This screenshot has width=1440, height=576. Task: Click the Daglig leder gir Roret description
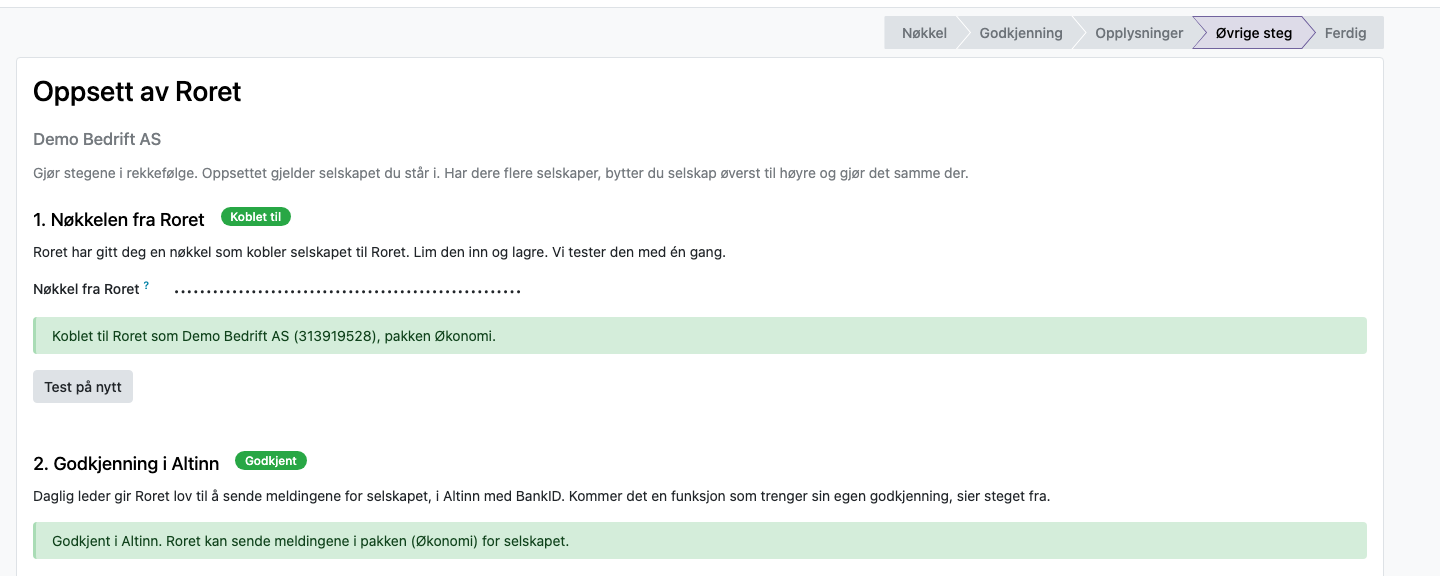click(541, 496)
